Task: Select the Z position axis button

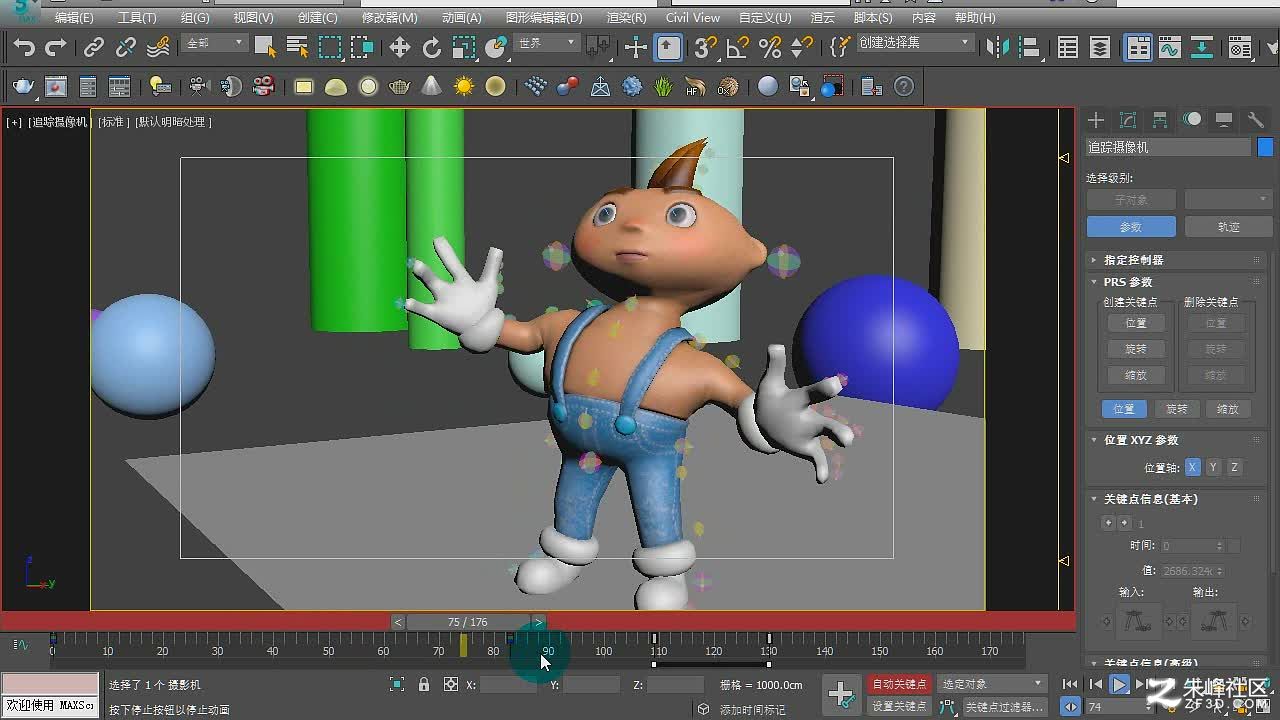Action: coord(1234,467)
